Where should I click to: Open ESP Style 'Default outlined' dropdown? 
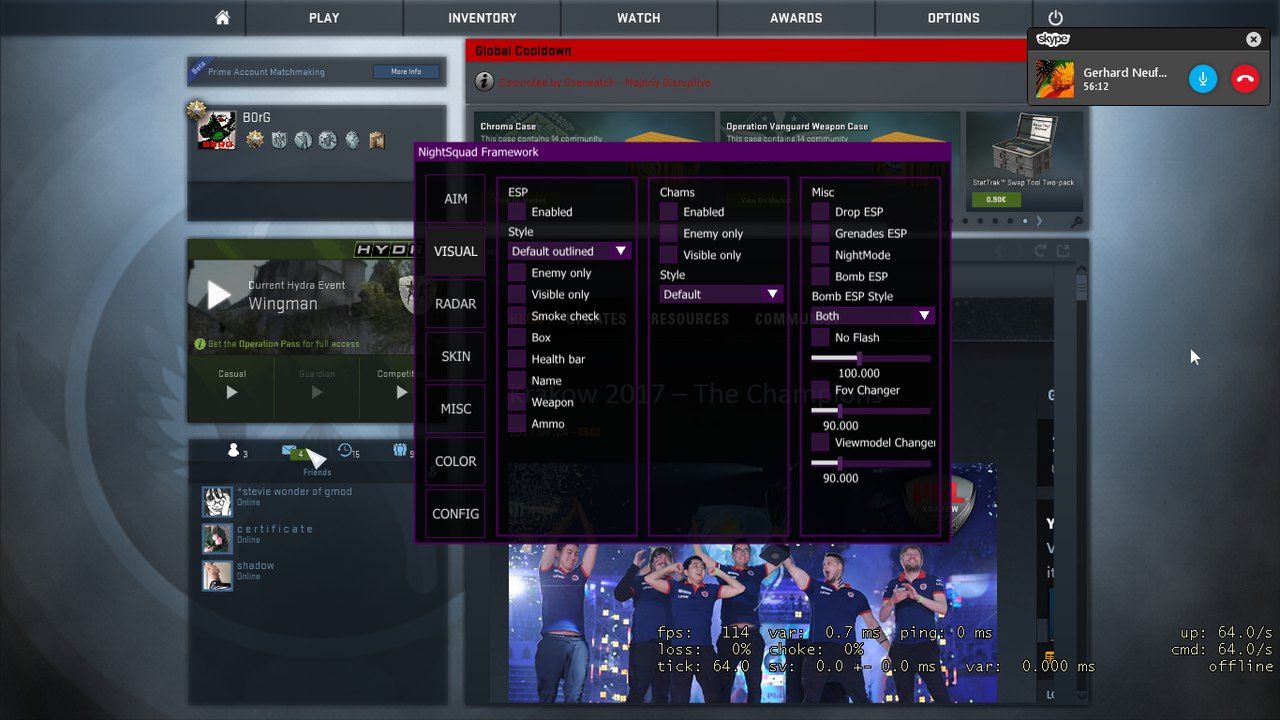pos(569,251)
